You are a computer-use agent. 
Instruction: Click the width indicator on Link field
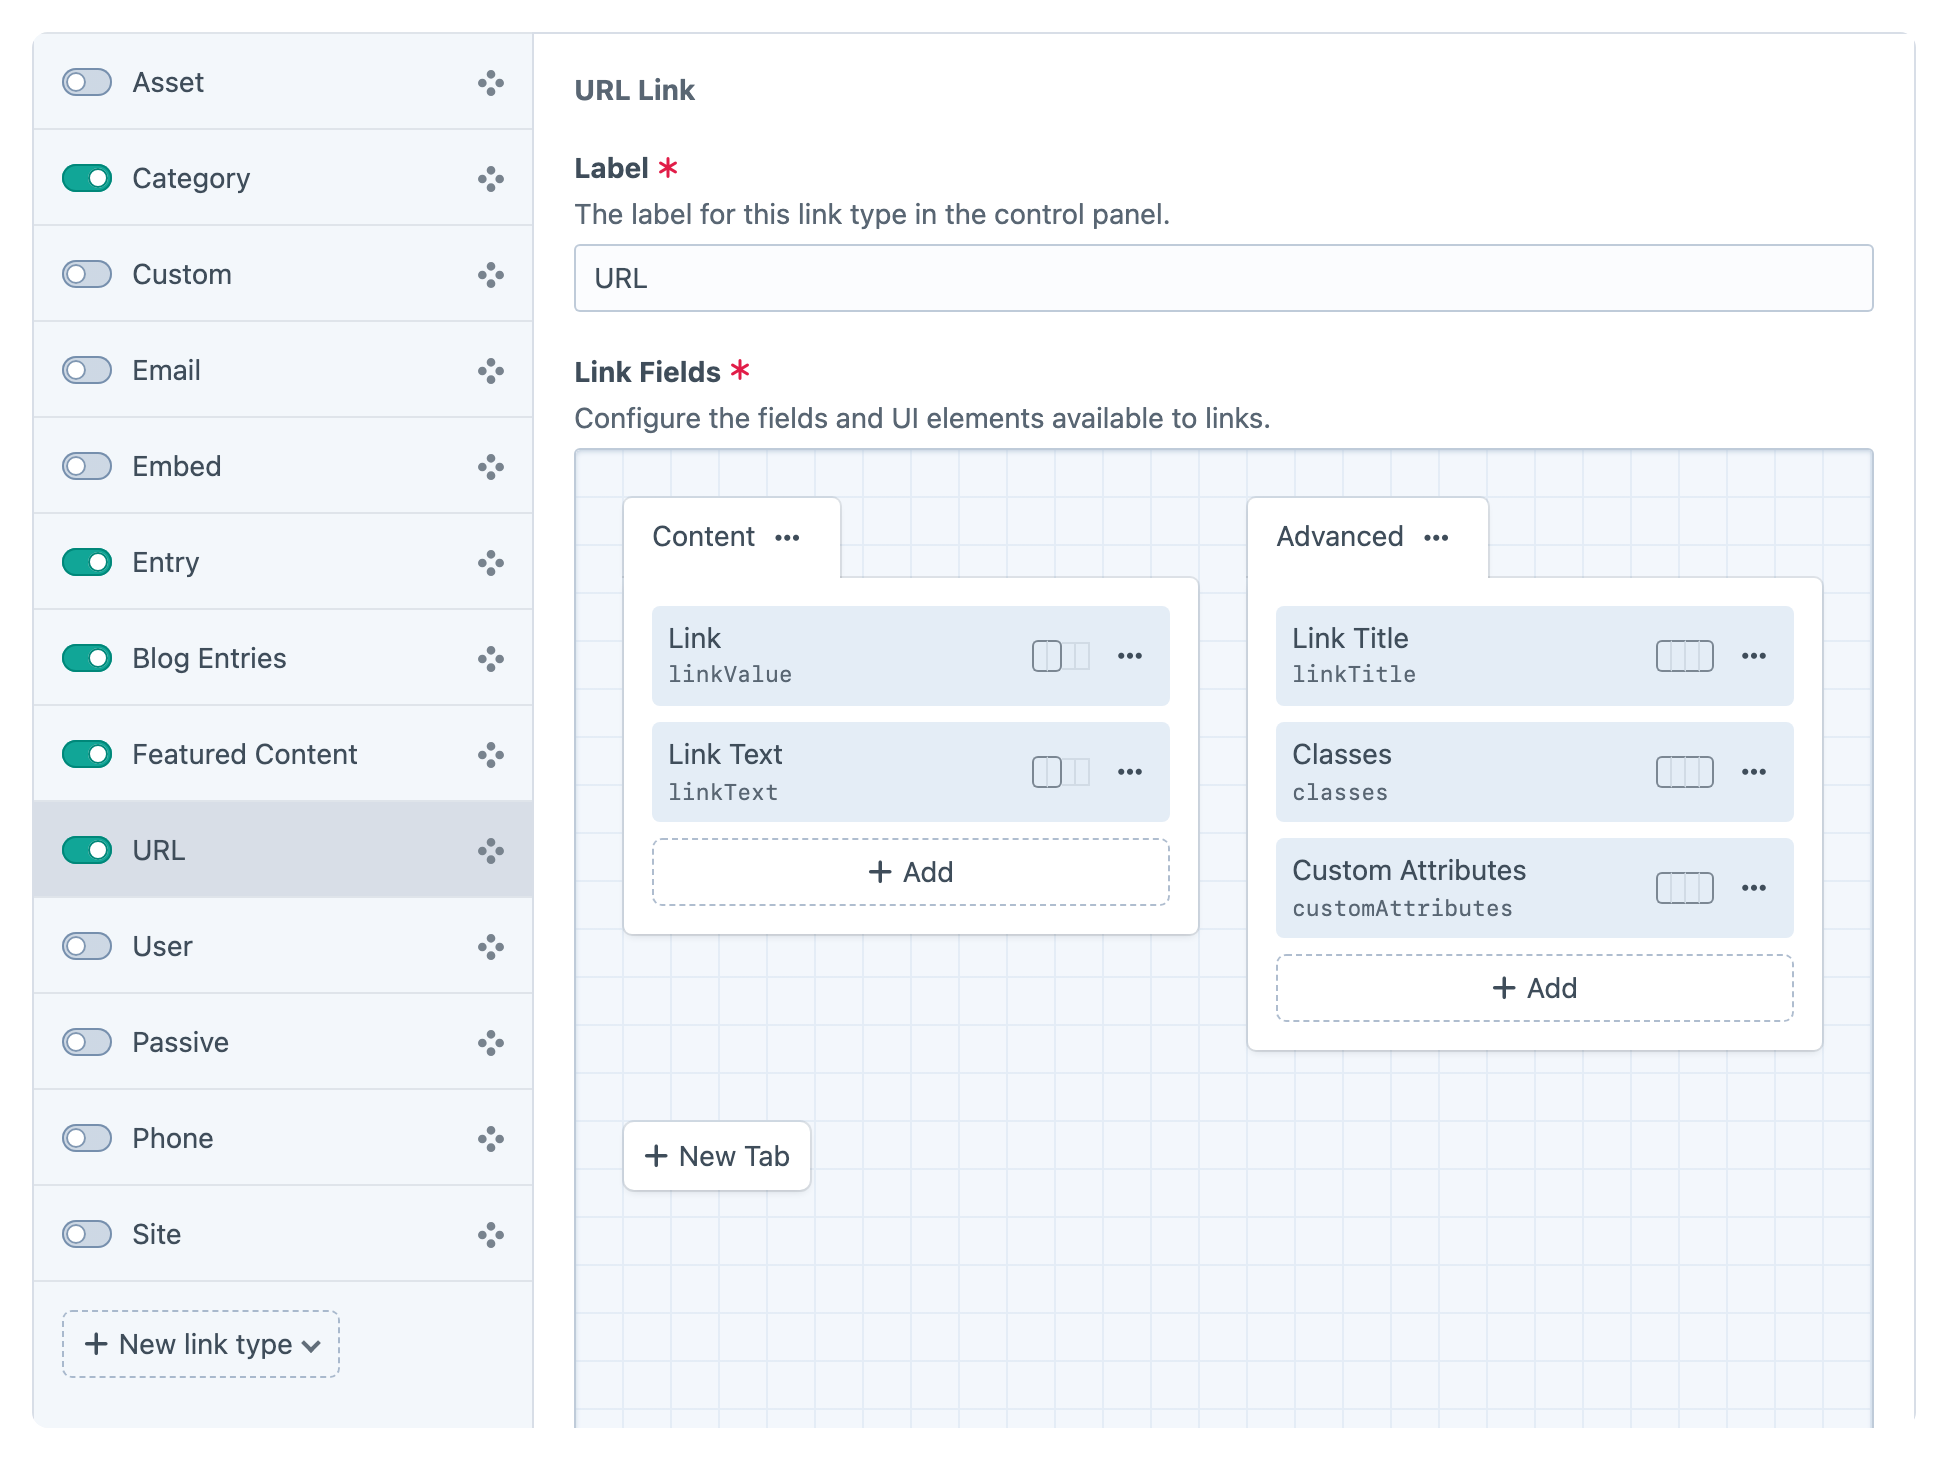click(x=1061, y=656)
